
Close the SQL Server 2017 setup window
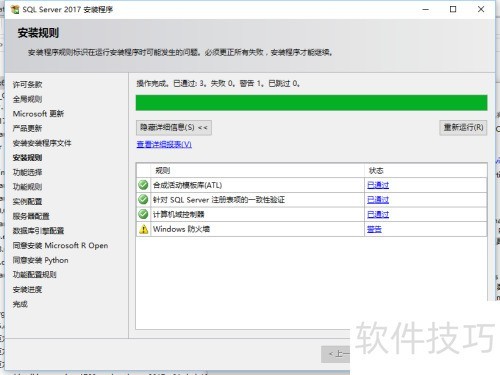tap(481, 9)
